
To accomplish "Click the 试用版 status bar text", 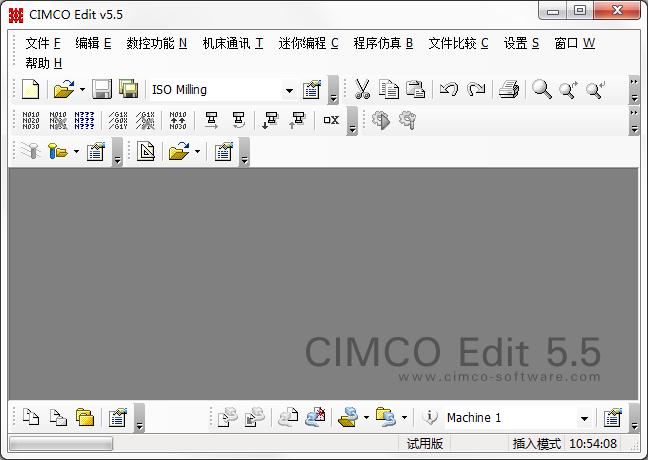I will (x=424, y=443).
